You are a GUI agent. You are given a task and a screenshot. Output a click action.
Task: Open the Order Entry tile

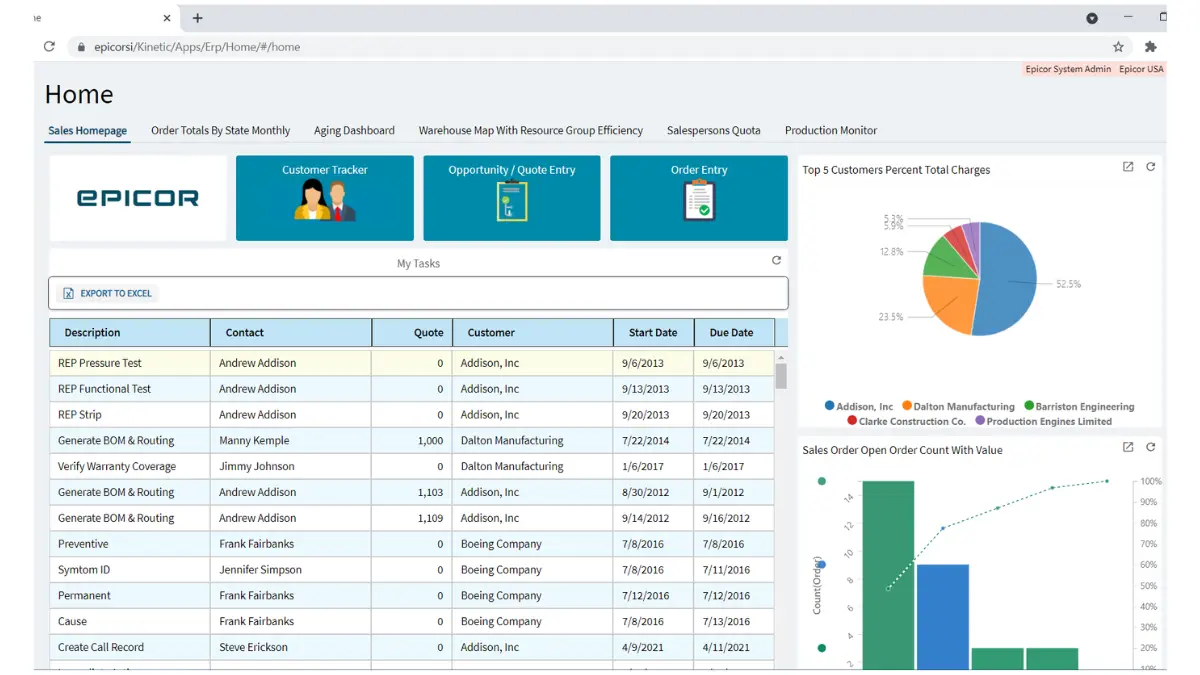click(x=698, y=198)
